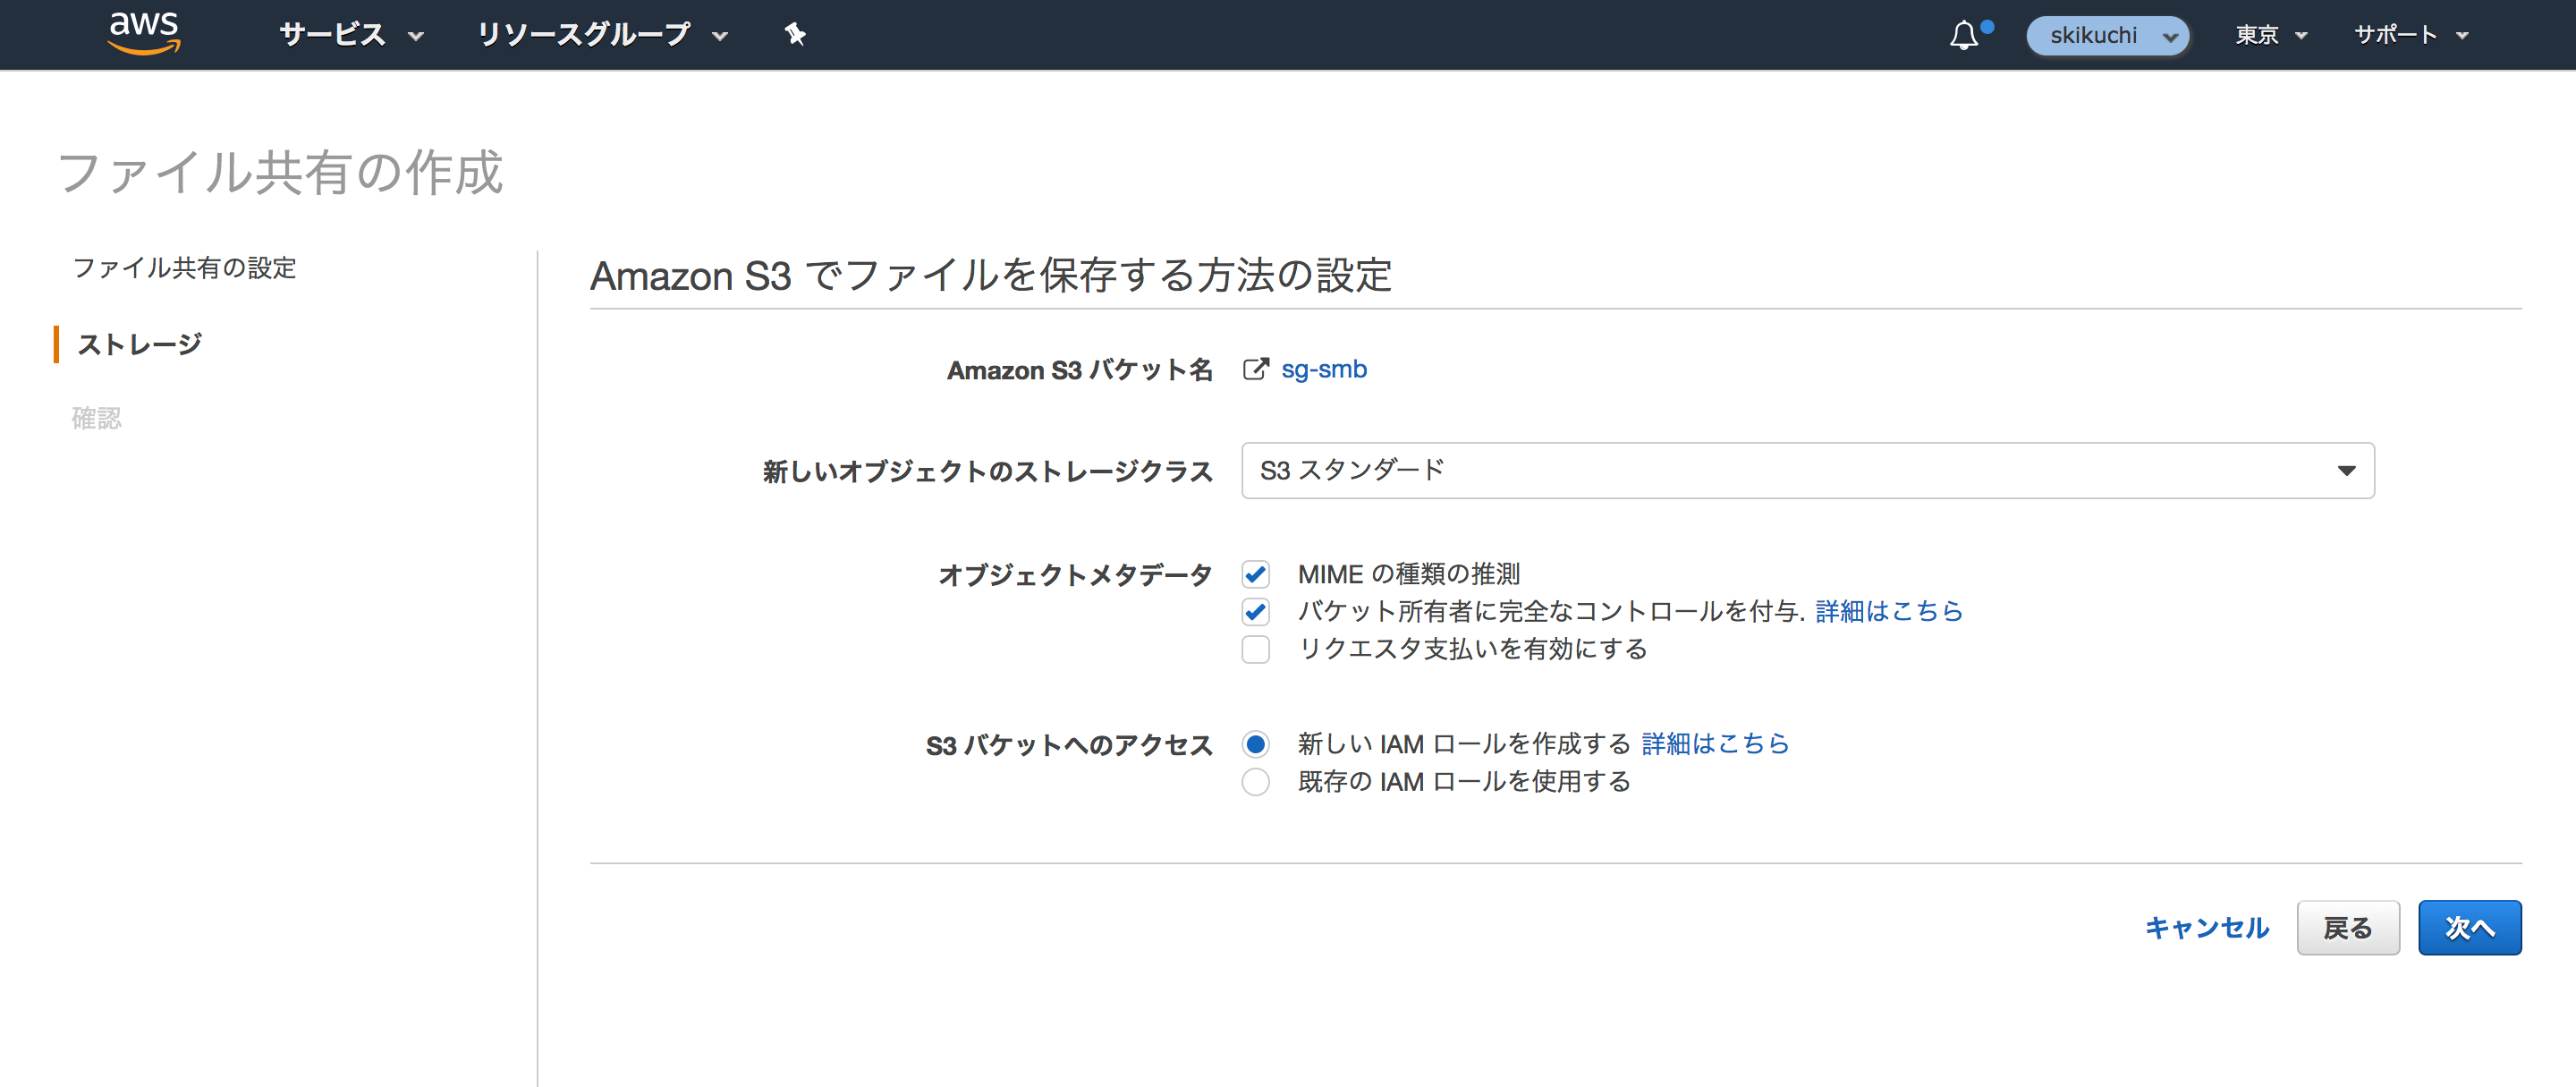Click the 確認 step in sidebar

[x=95, y=418]
